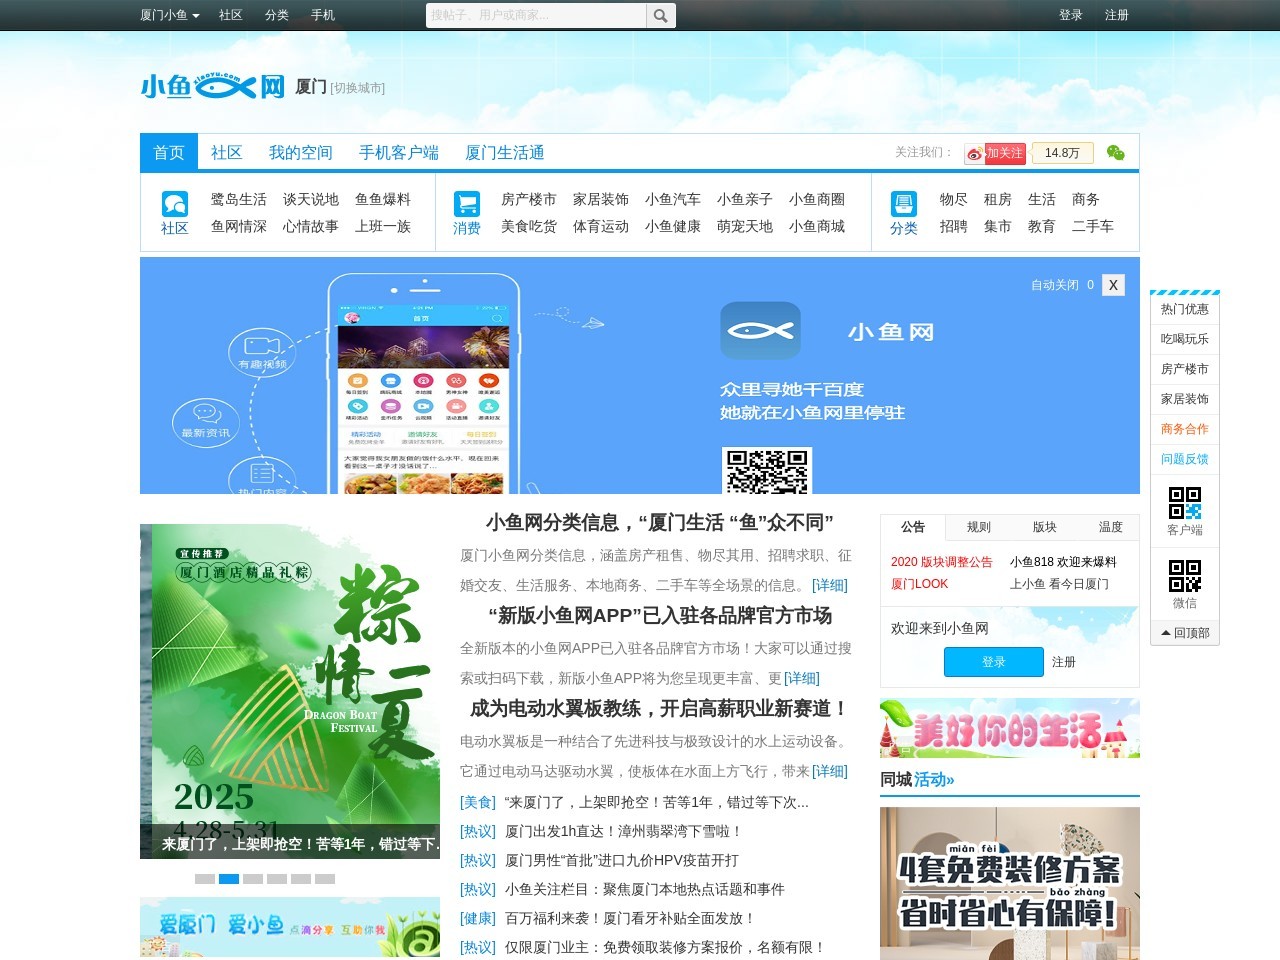Open 二手车 classified link
Viewport: 1280px width, 960px height.
pos(1093,226)
